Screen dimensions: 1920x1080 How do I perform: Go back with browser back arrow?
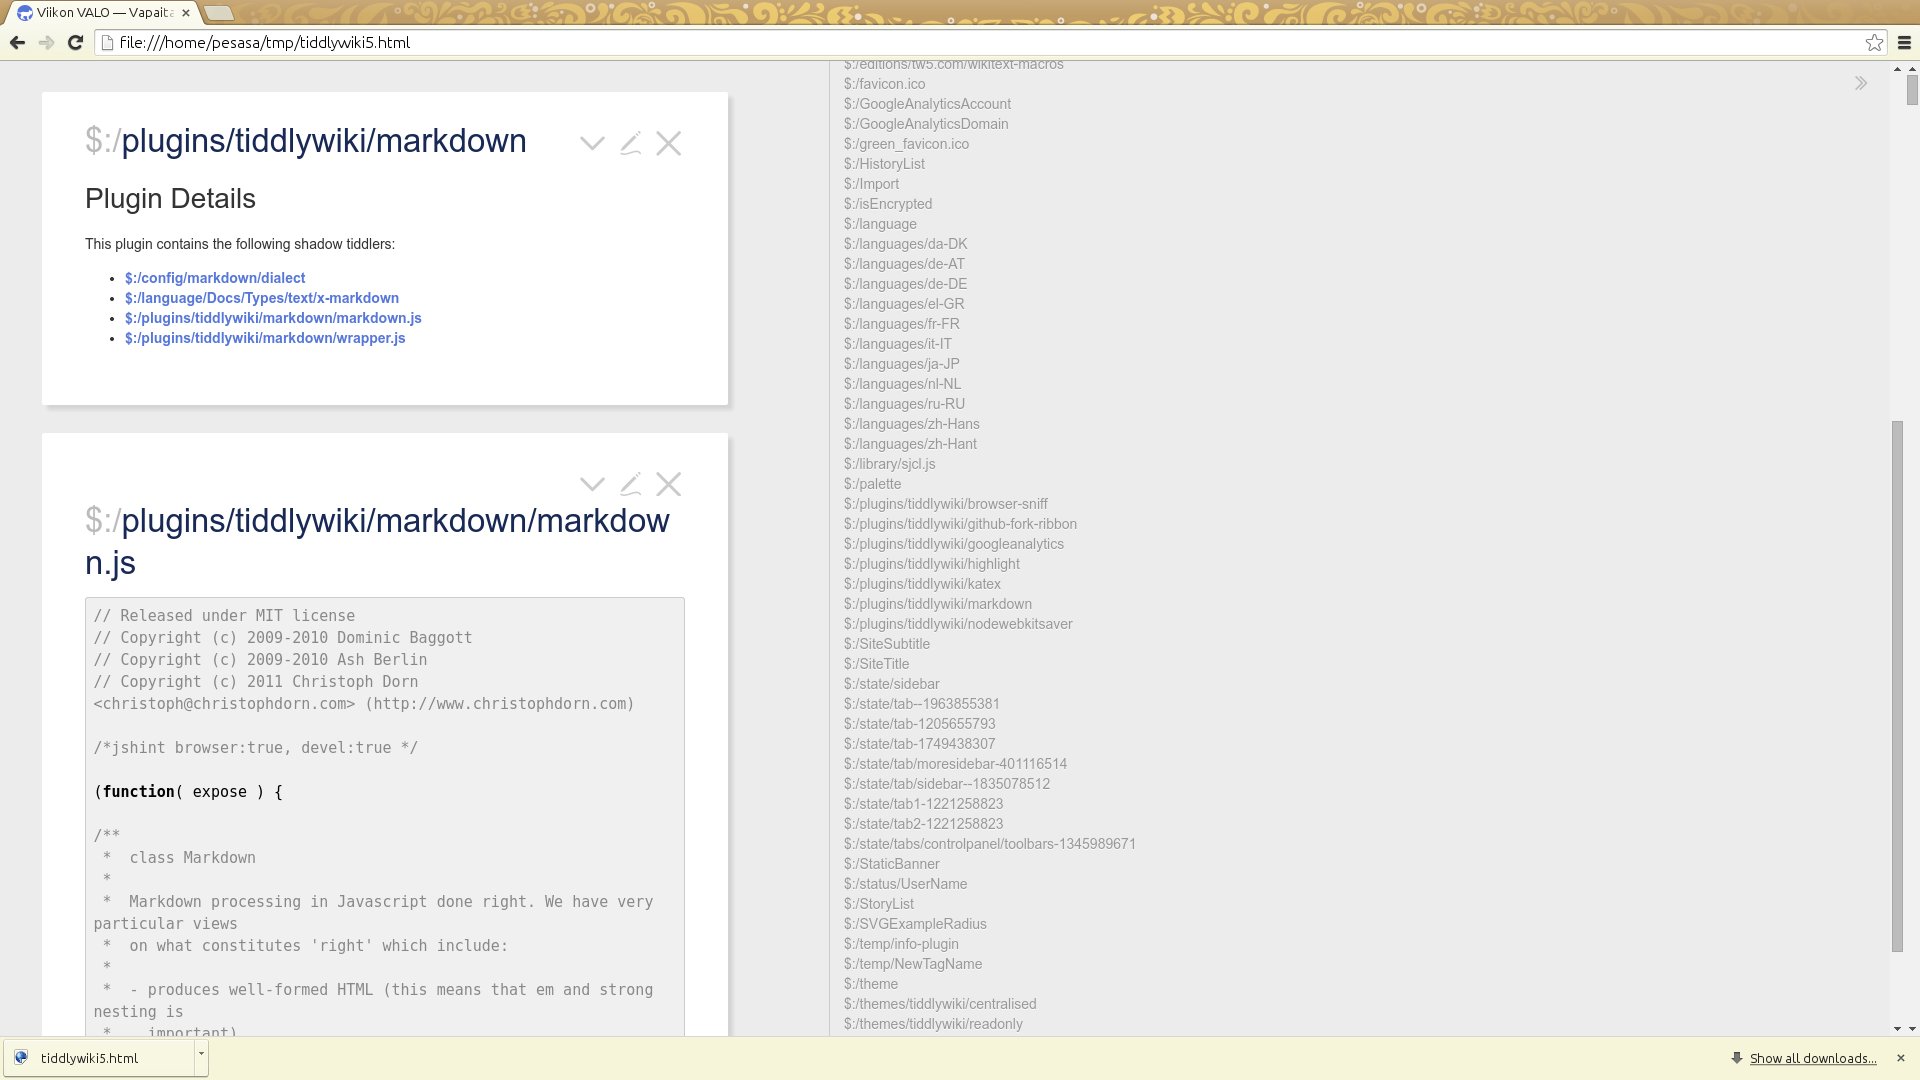(17, 42)
